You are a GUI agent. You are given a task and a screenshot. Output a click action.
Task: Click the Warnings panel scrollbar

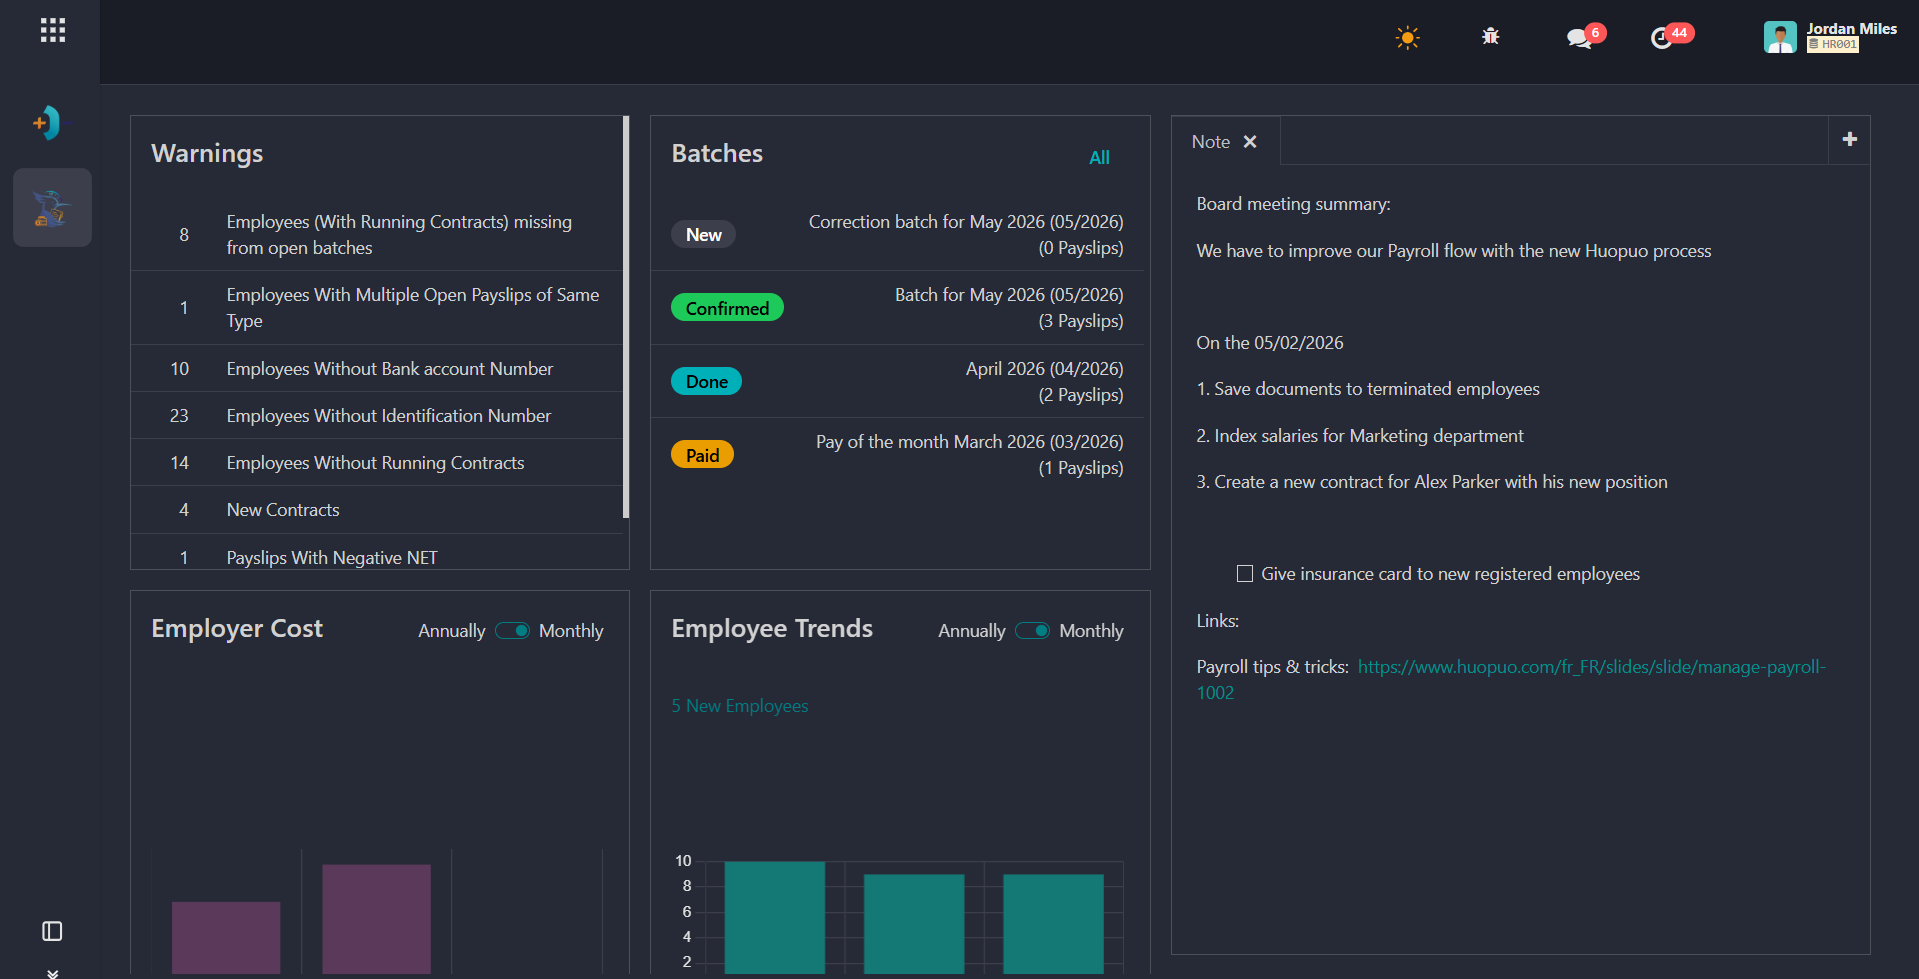[626, 317]
